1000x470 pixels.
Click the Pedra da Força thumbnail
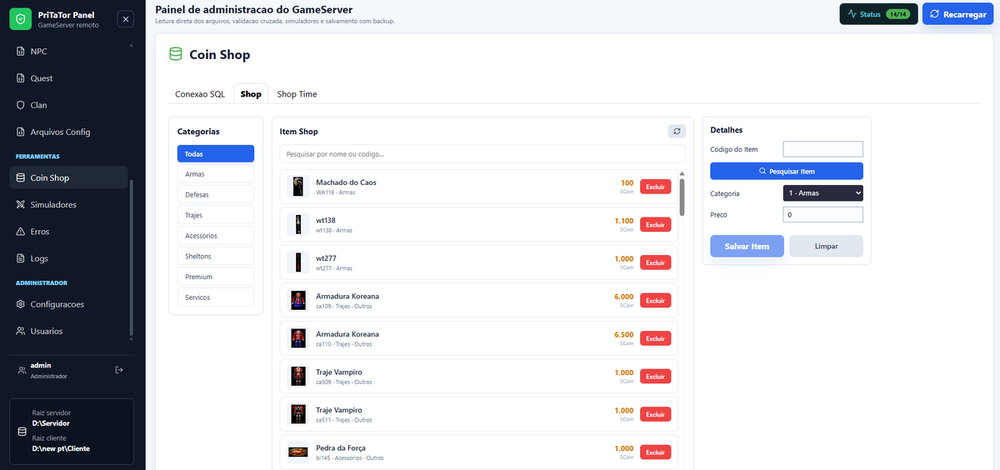click(x=298, y=452)
